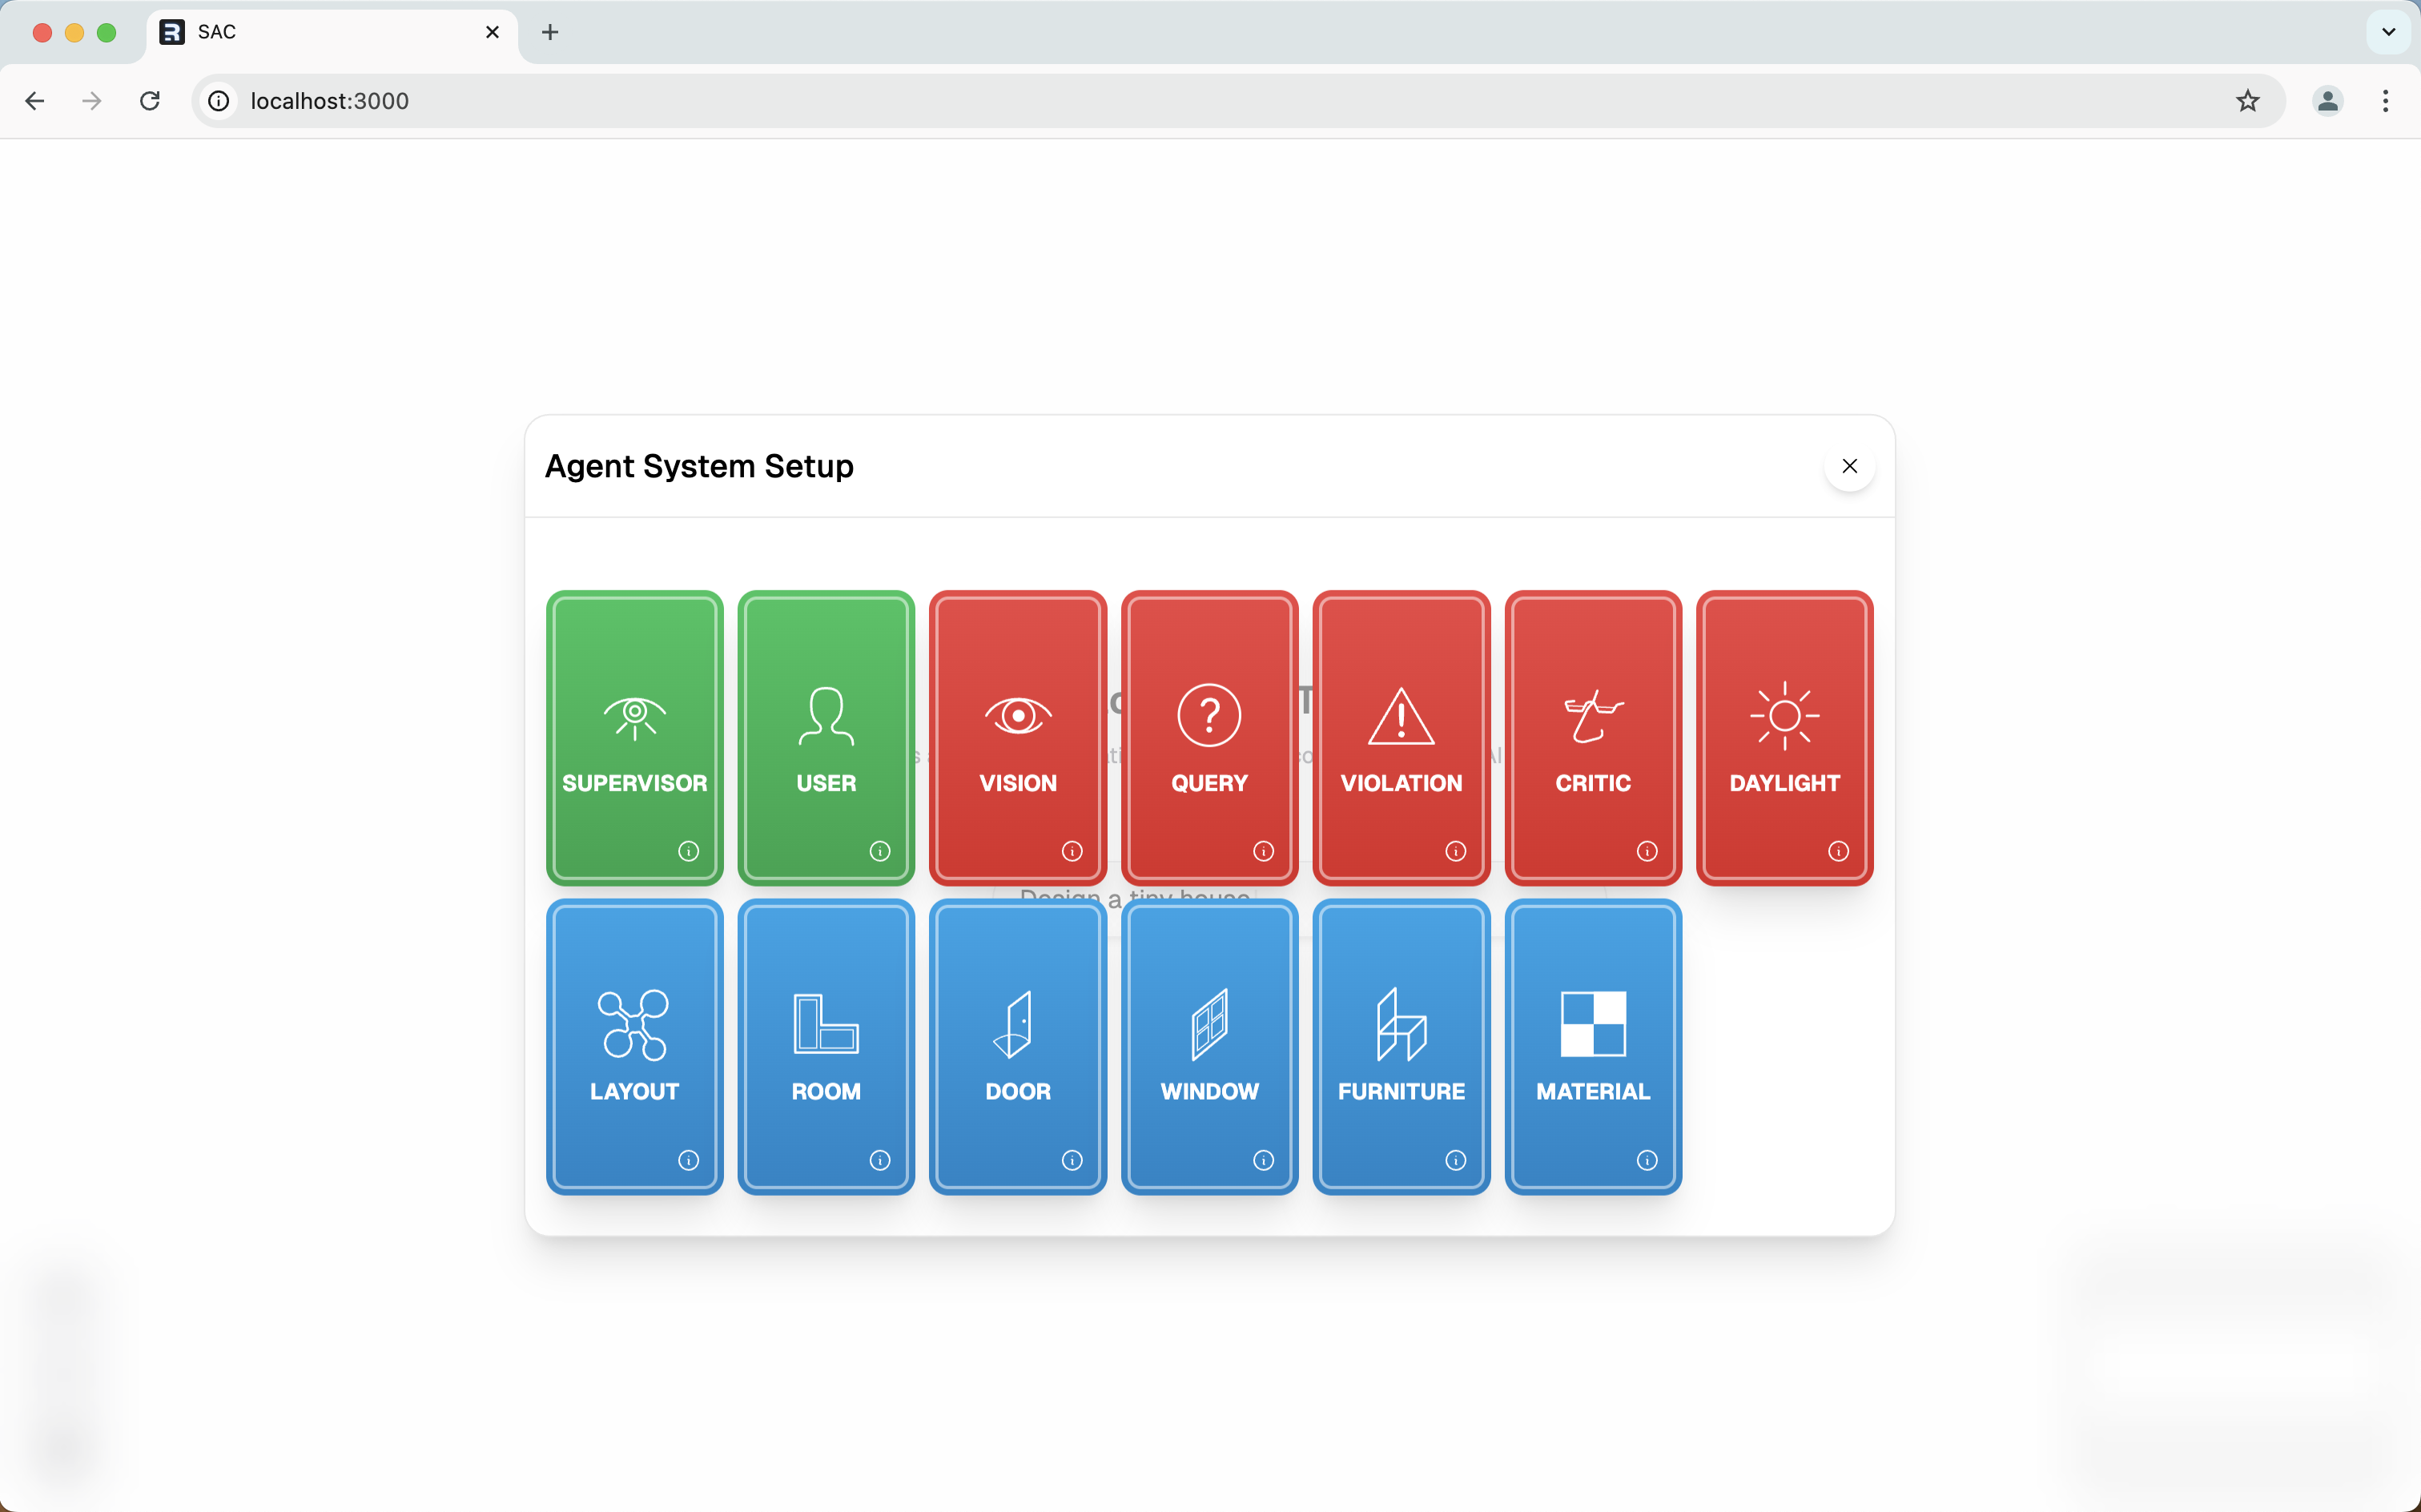
Task: Toggle the Door agent card
Action: tap(1017, 1045)
